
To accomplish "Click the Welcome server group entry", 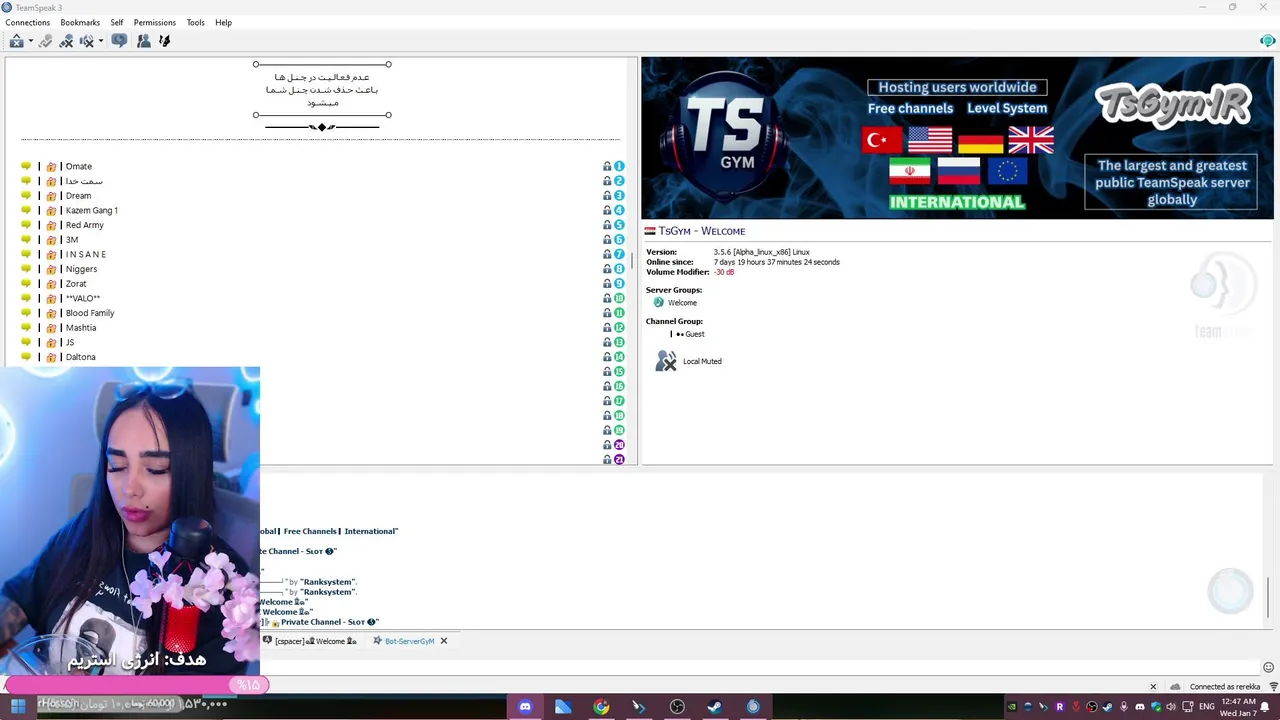I will pos(682,302).
